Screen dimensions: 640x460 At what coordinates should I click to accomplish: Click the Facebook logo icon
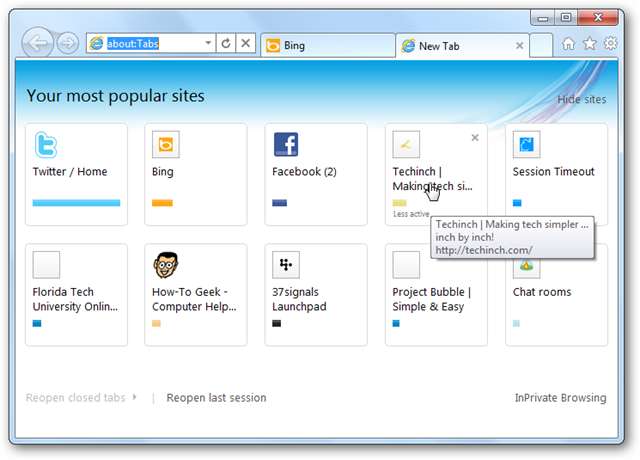pyautogui.click(x=286, y=145)
